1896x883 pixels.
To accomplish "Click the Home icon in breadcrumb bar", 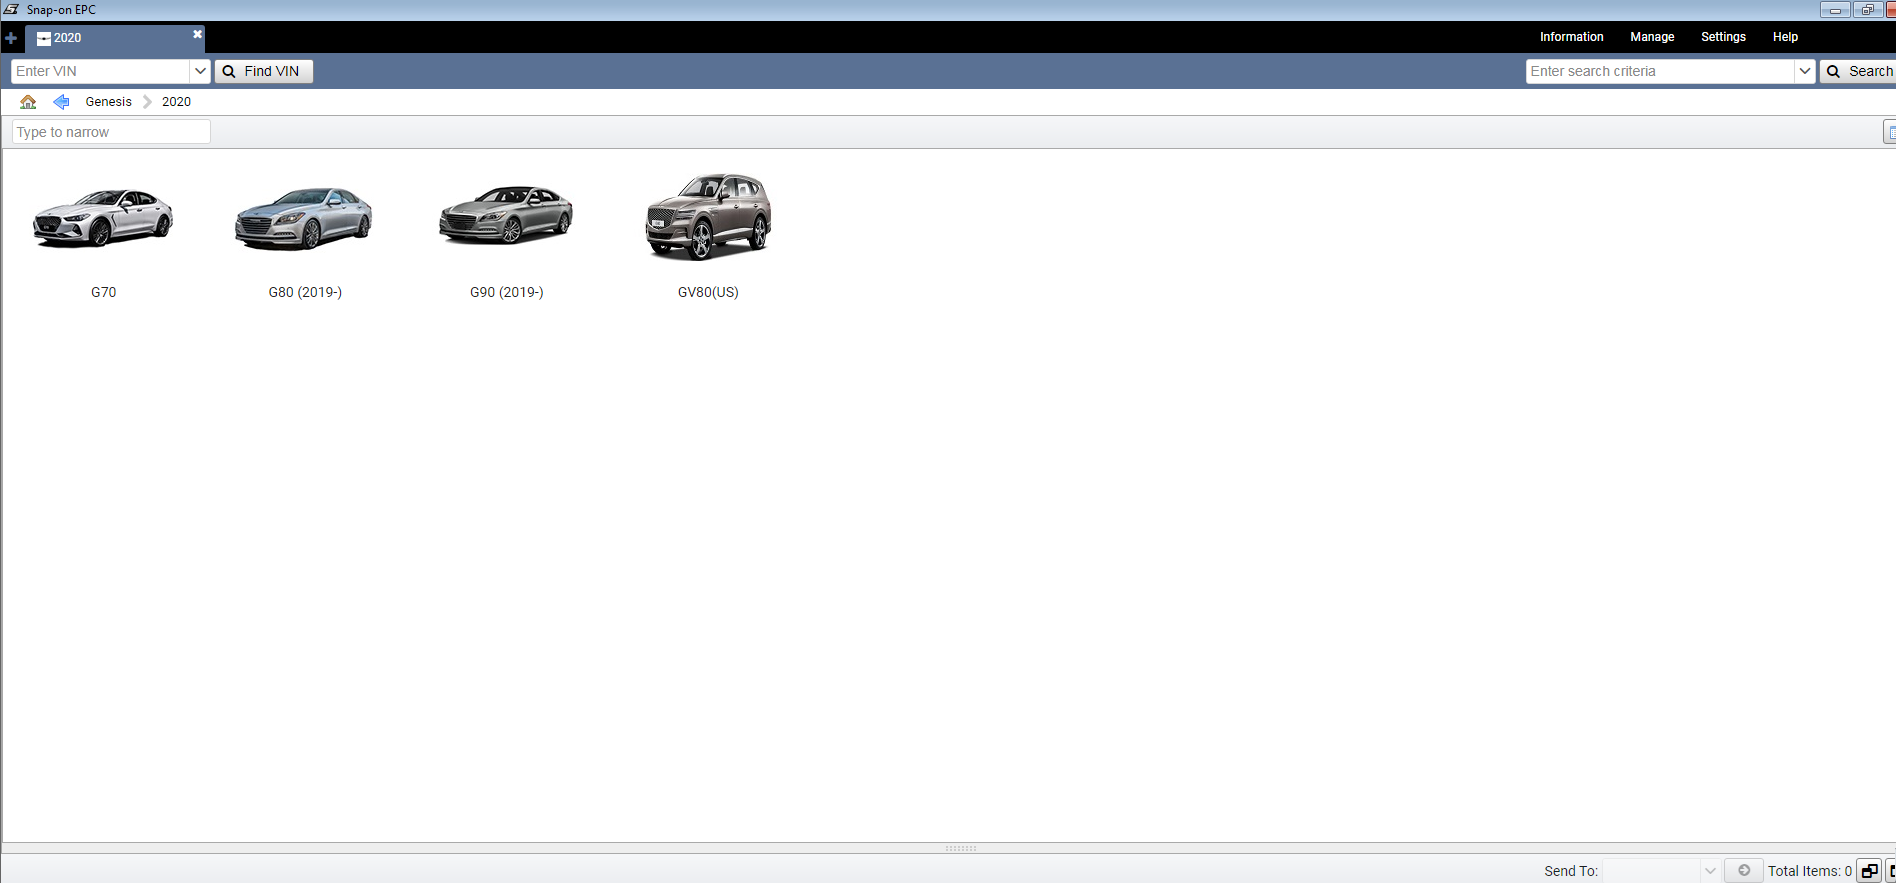I will pyautogui.click(x=28, y=102).
